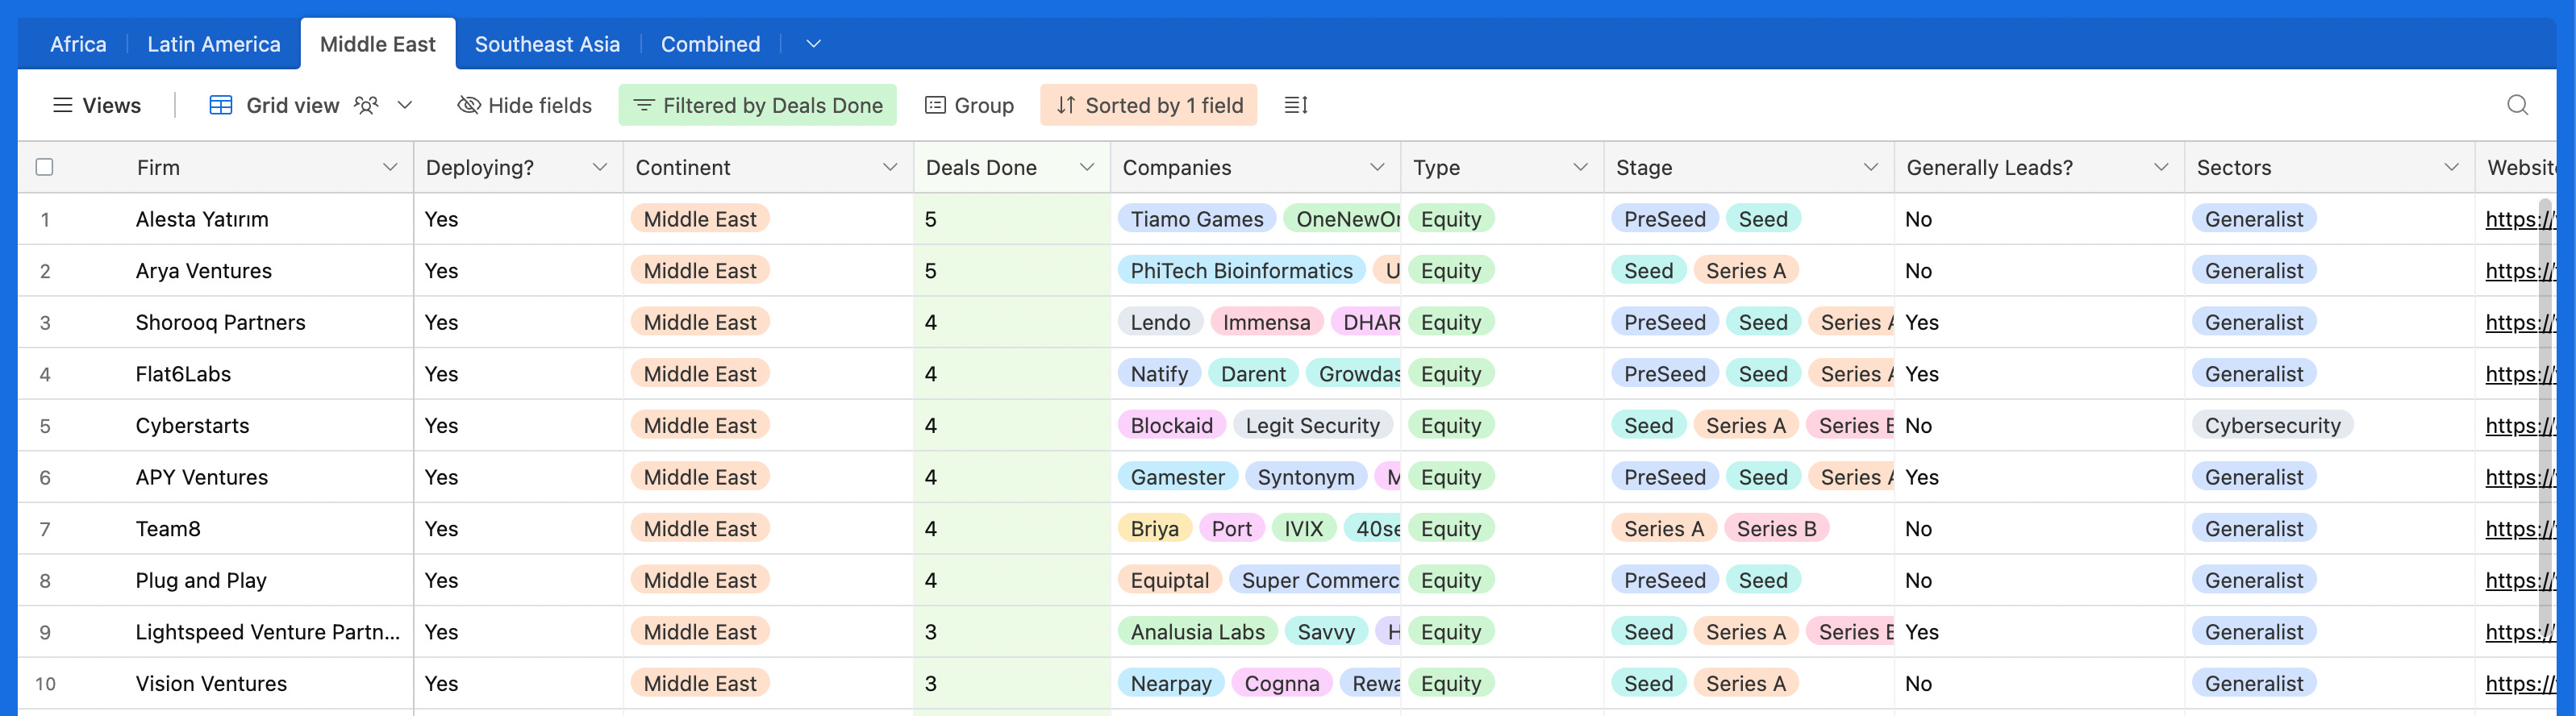The image size is (2576, 716).
Task: Select the Middle East tab
Action: [378, 44]
